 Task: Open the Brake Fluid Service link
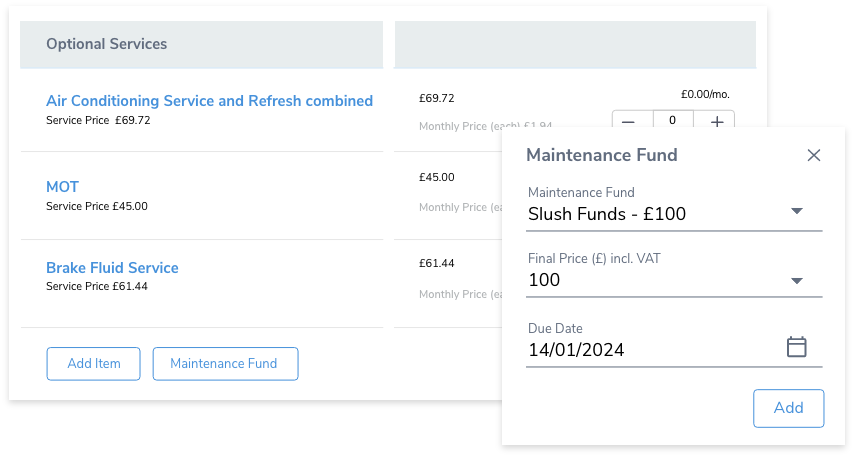click(x=112, y=267)
